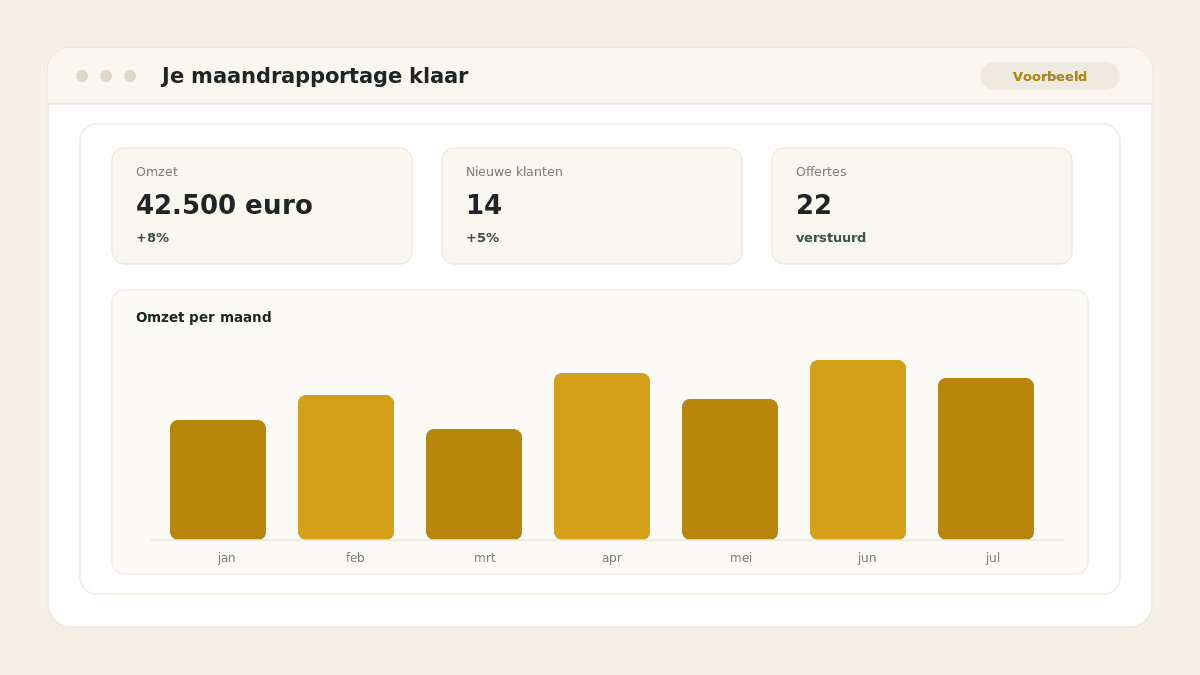The image size is (1200, 675).
Task: Select the Omzet 42.500 euro card
Action: [x=262, y=206]
